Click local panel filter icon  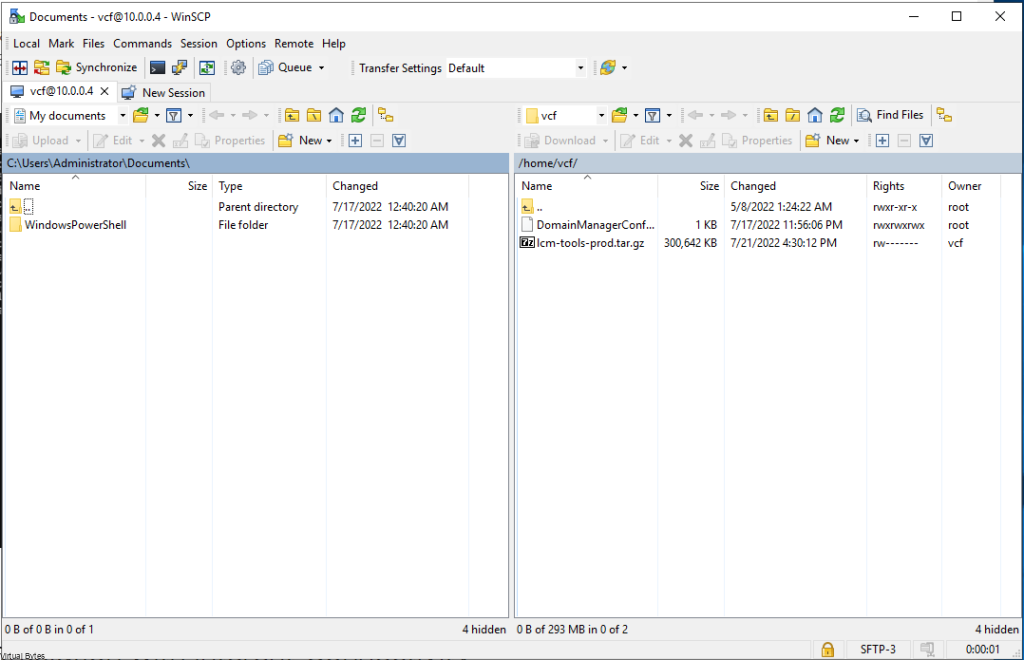pyautogui.click(x=174, y=116)
